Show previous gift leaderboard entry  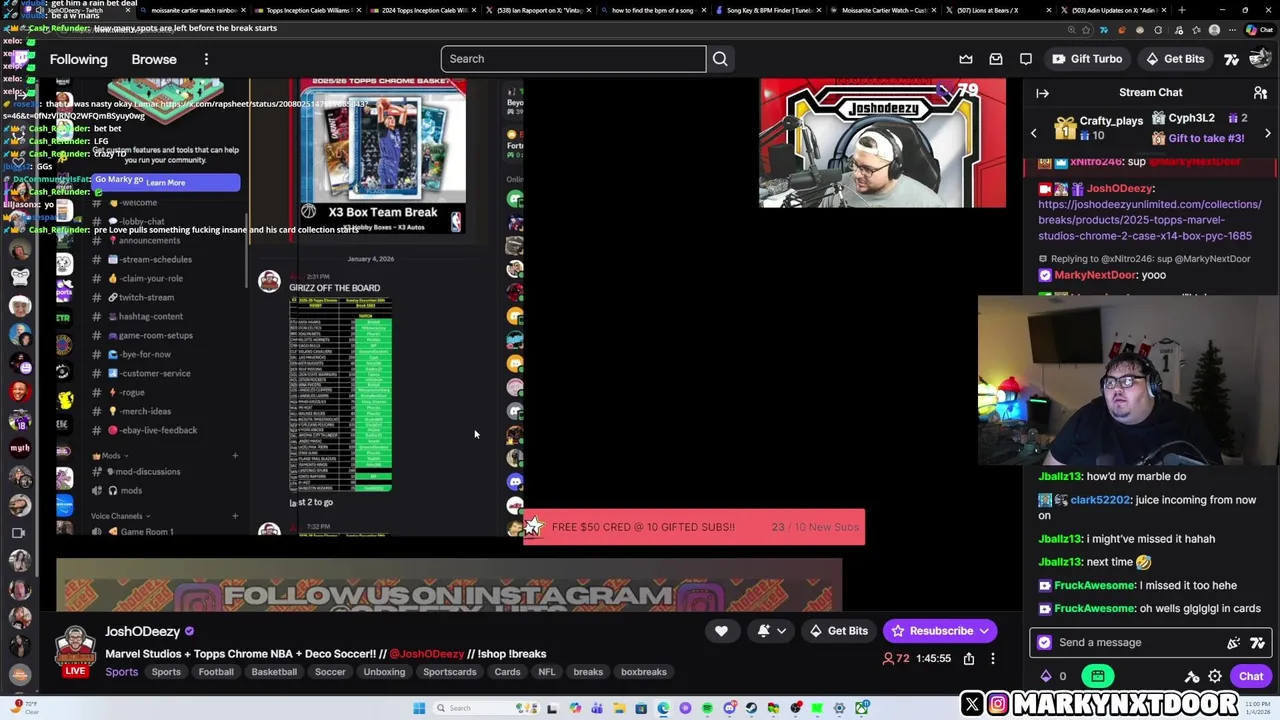(x=1034, y=133)
